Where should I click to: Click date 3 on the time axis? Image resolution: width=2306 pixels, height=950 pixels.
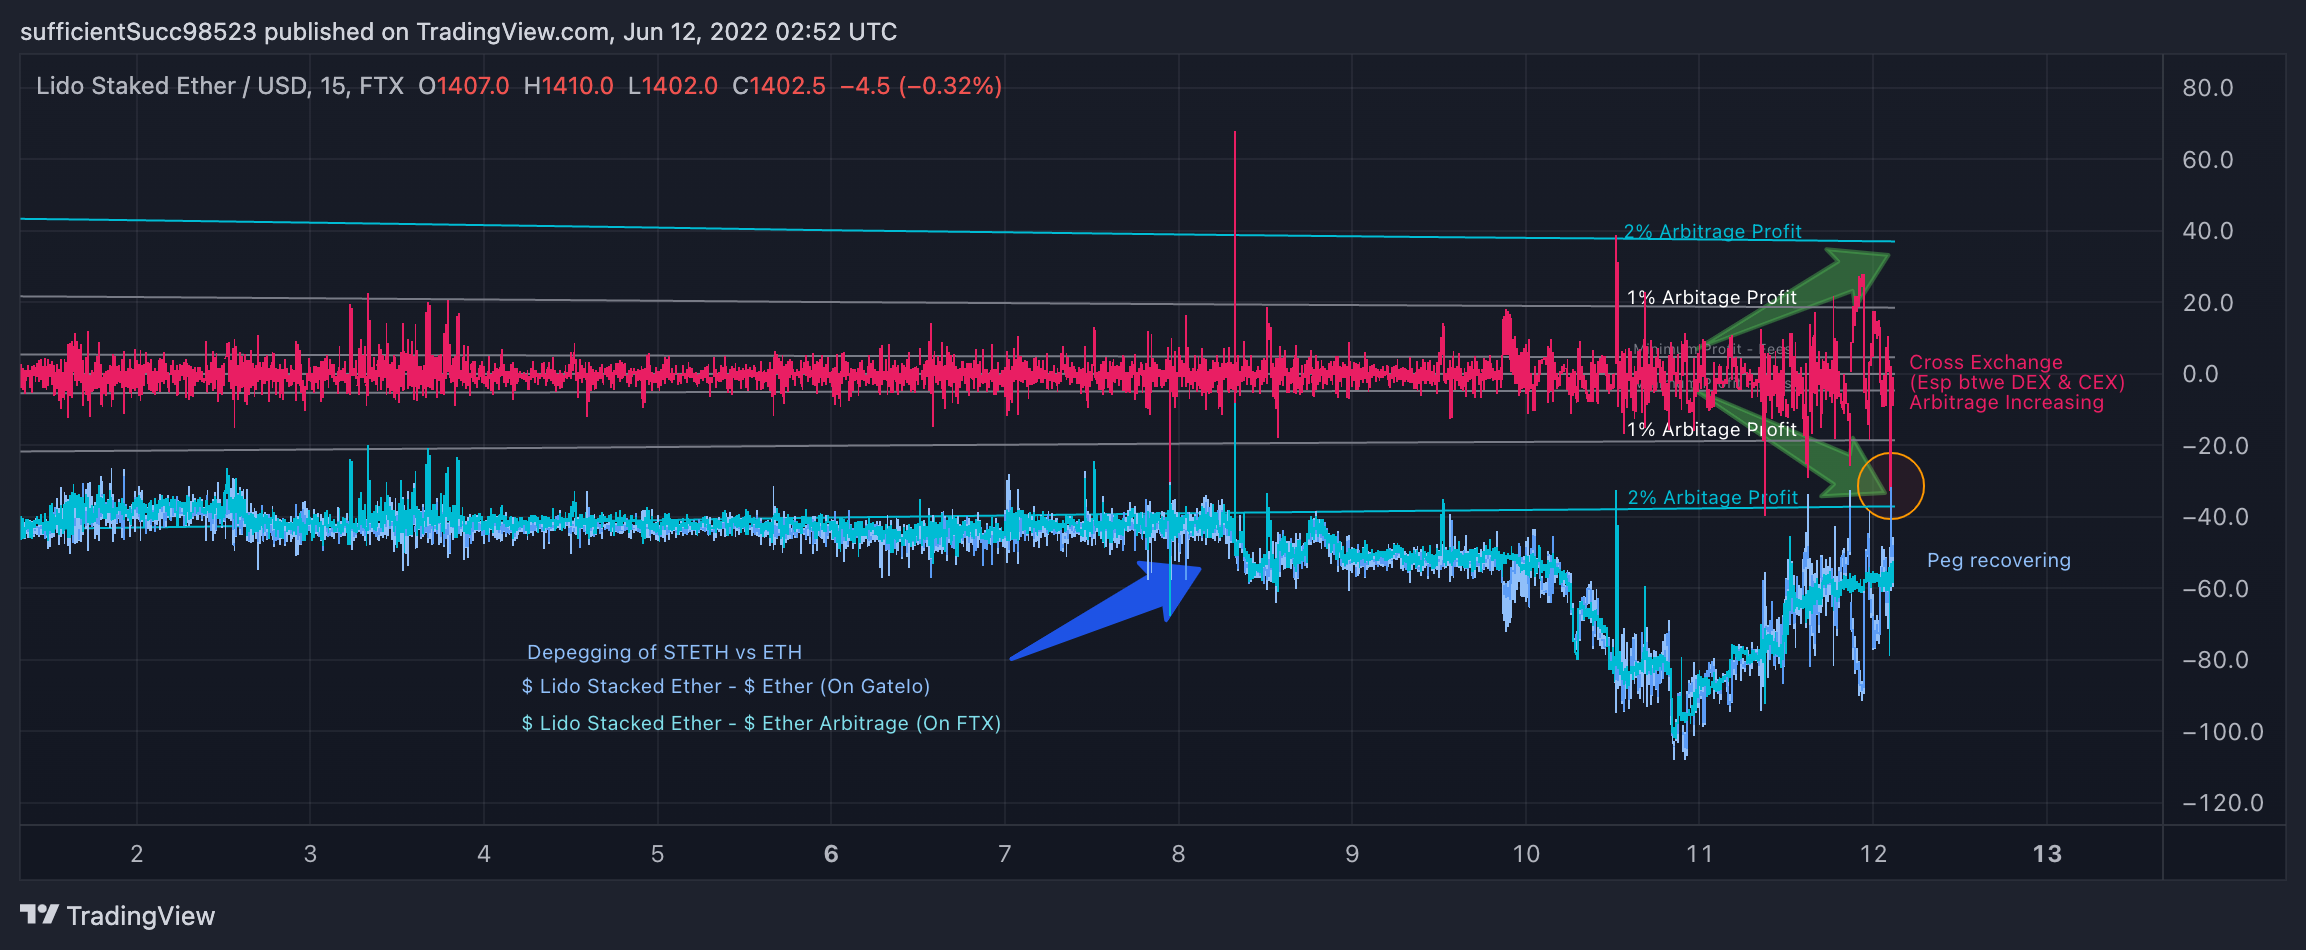coord(310,854)
